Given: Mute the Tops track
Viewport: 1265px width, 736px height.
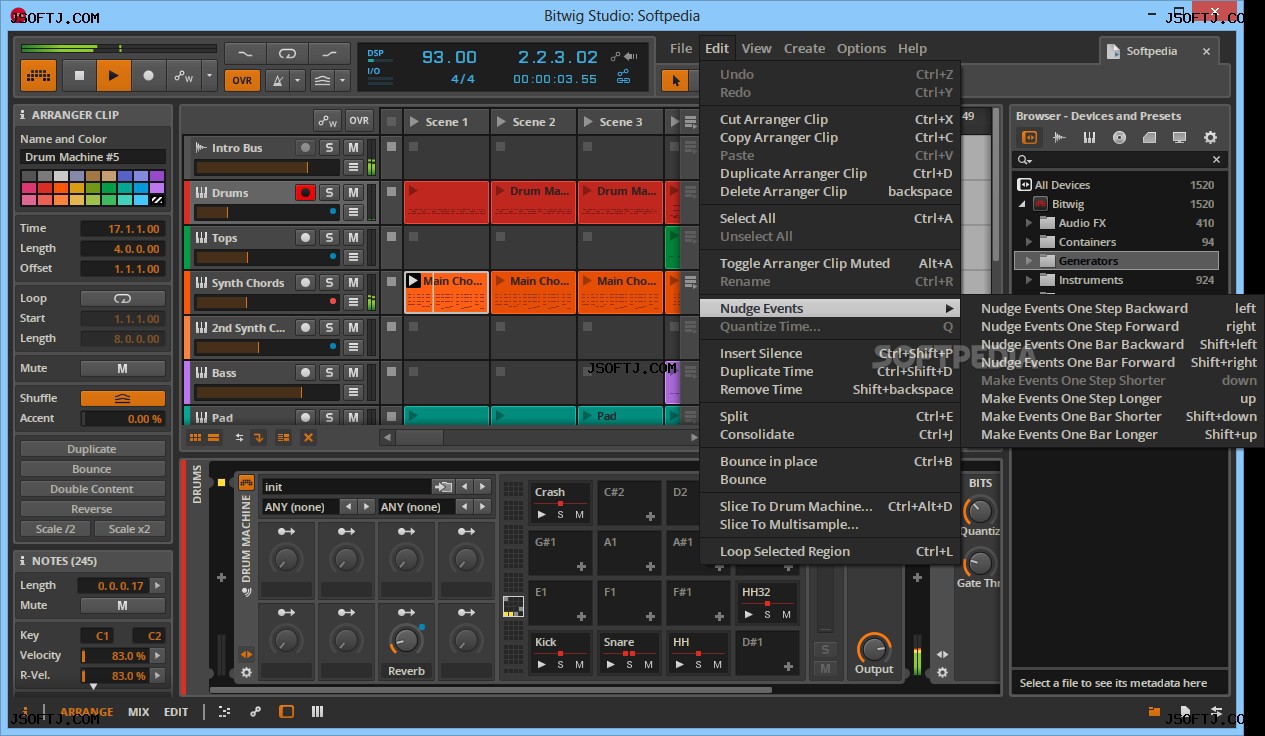Looking at the screenshot, I should (353, 237).
